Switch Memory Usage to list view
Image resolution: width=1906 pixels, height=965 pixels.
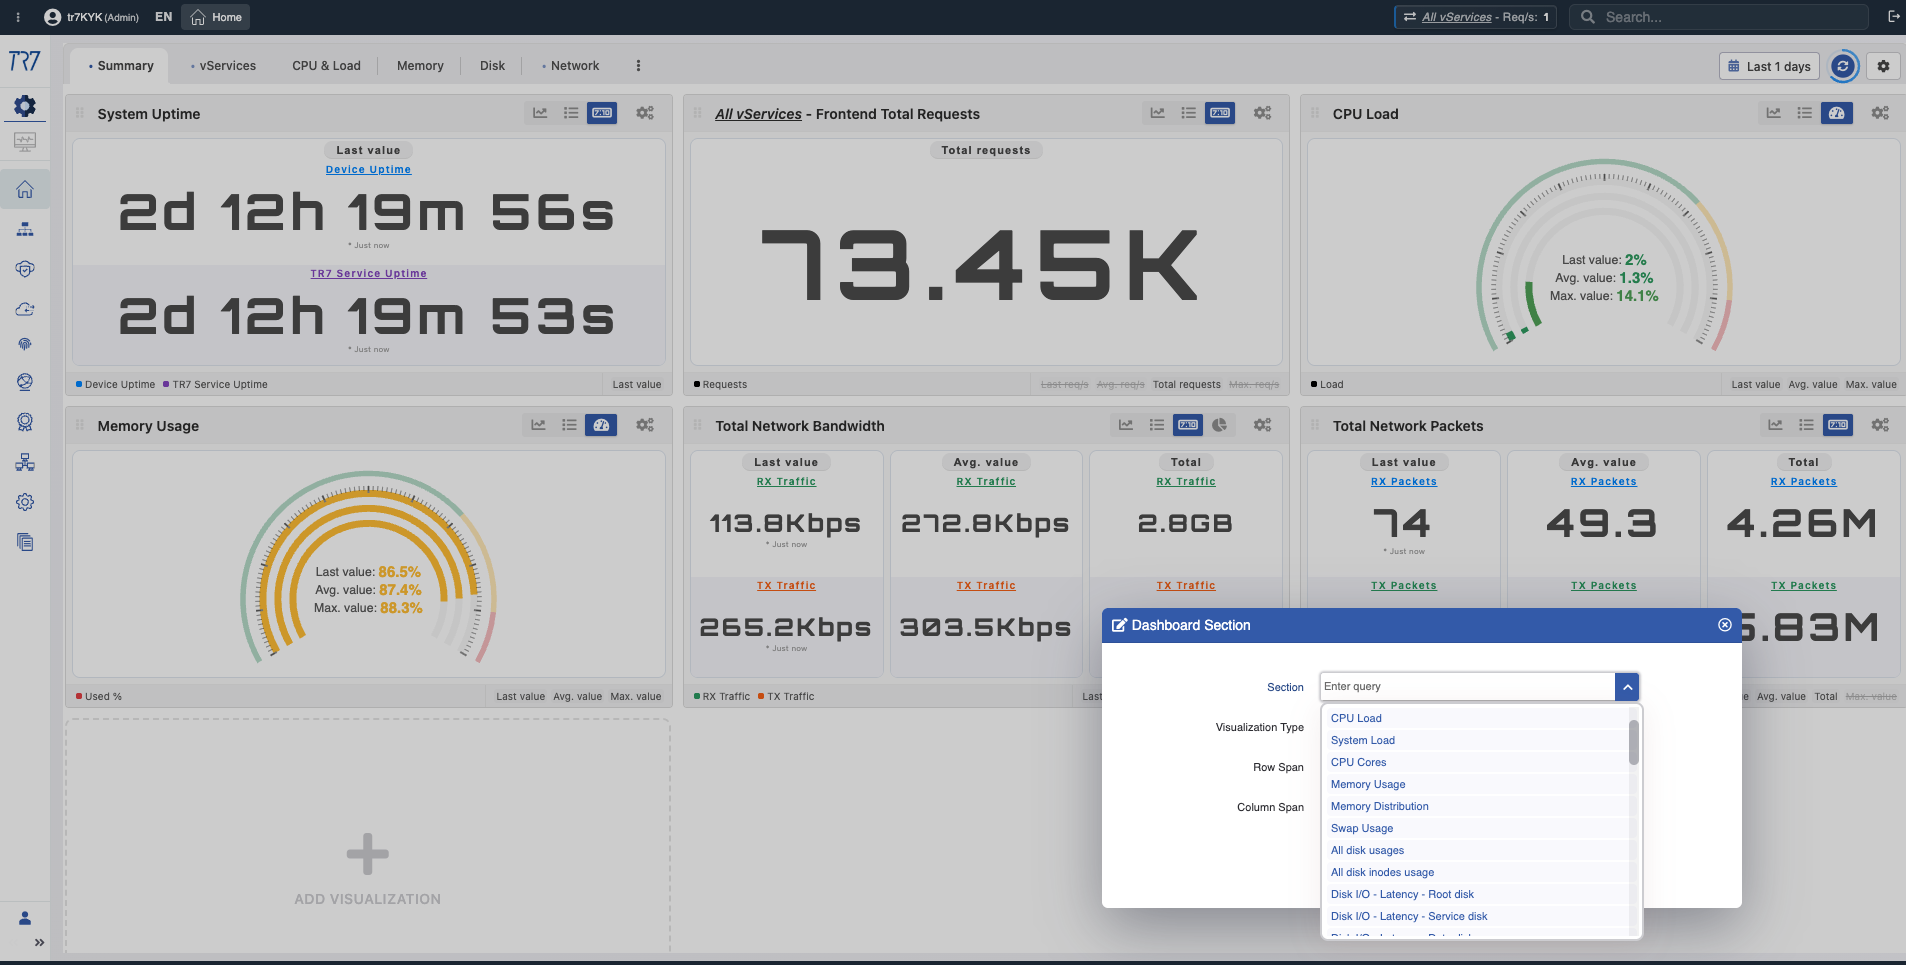coord(569,425)
